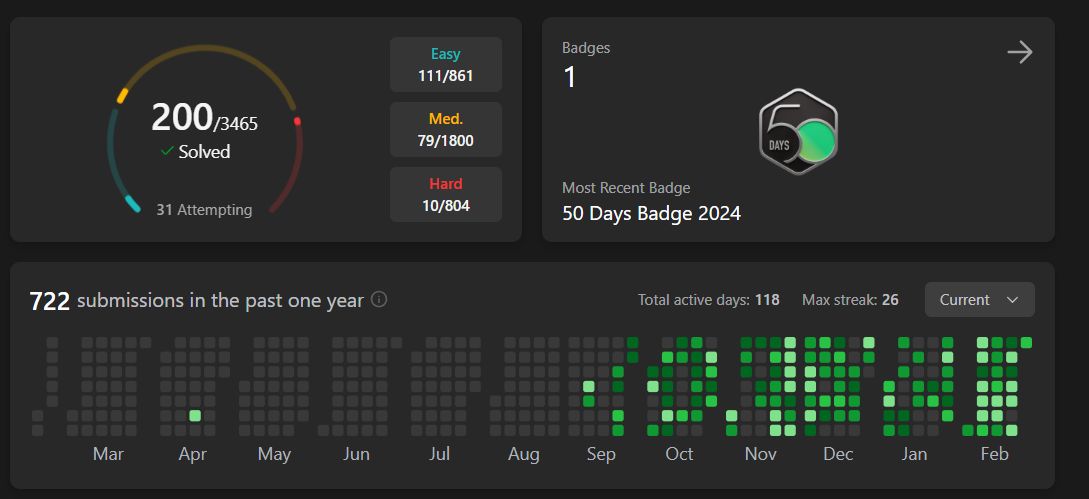Click the Feb month label on heatmap

994,454
